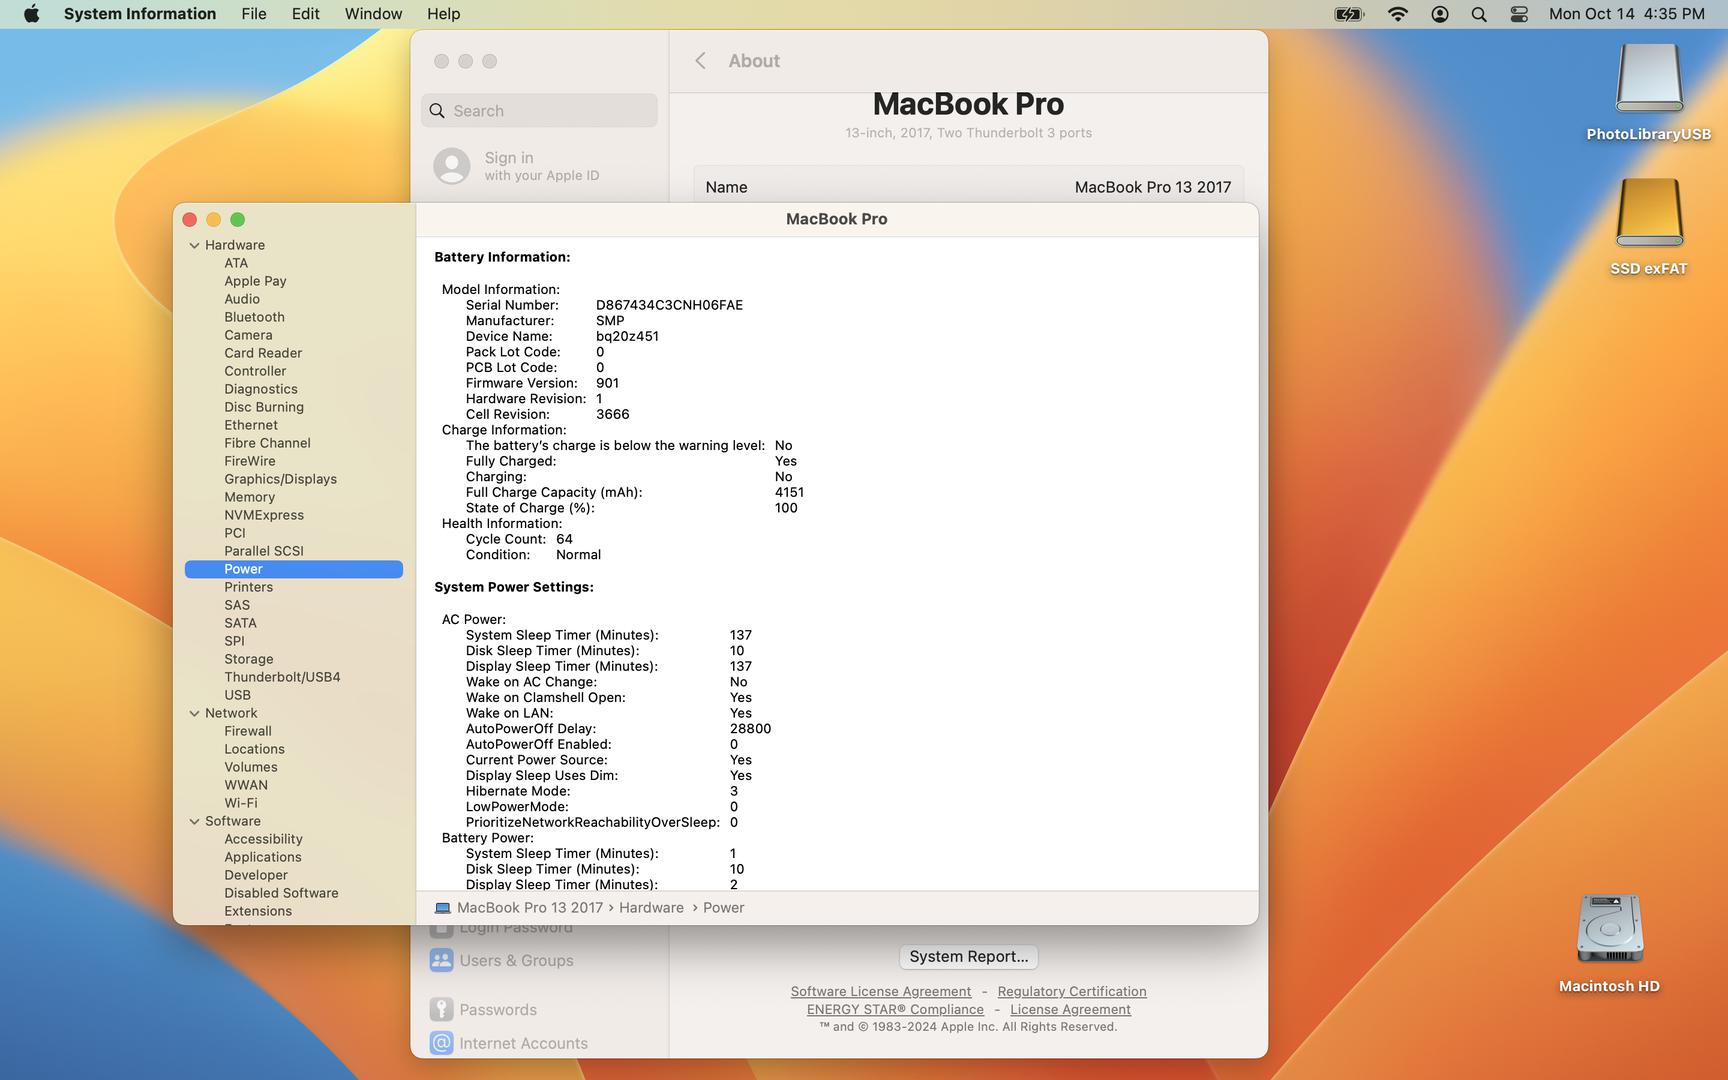Select the highlighted Power row
Screen dimensions: 1728x1080
pyautogui.click(x=294, y=569)
